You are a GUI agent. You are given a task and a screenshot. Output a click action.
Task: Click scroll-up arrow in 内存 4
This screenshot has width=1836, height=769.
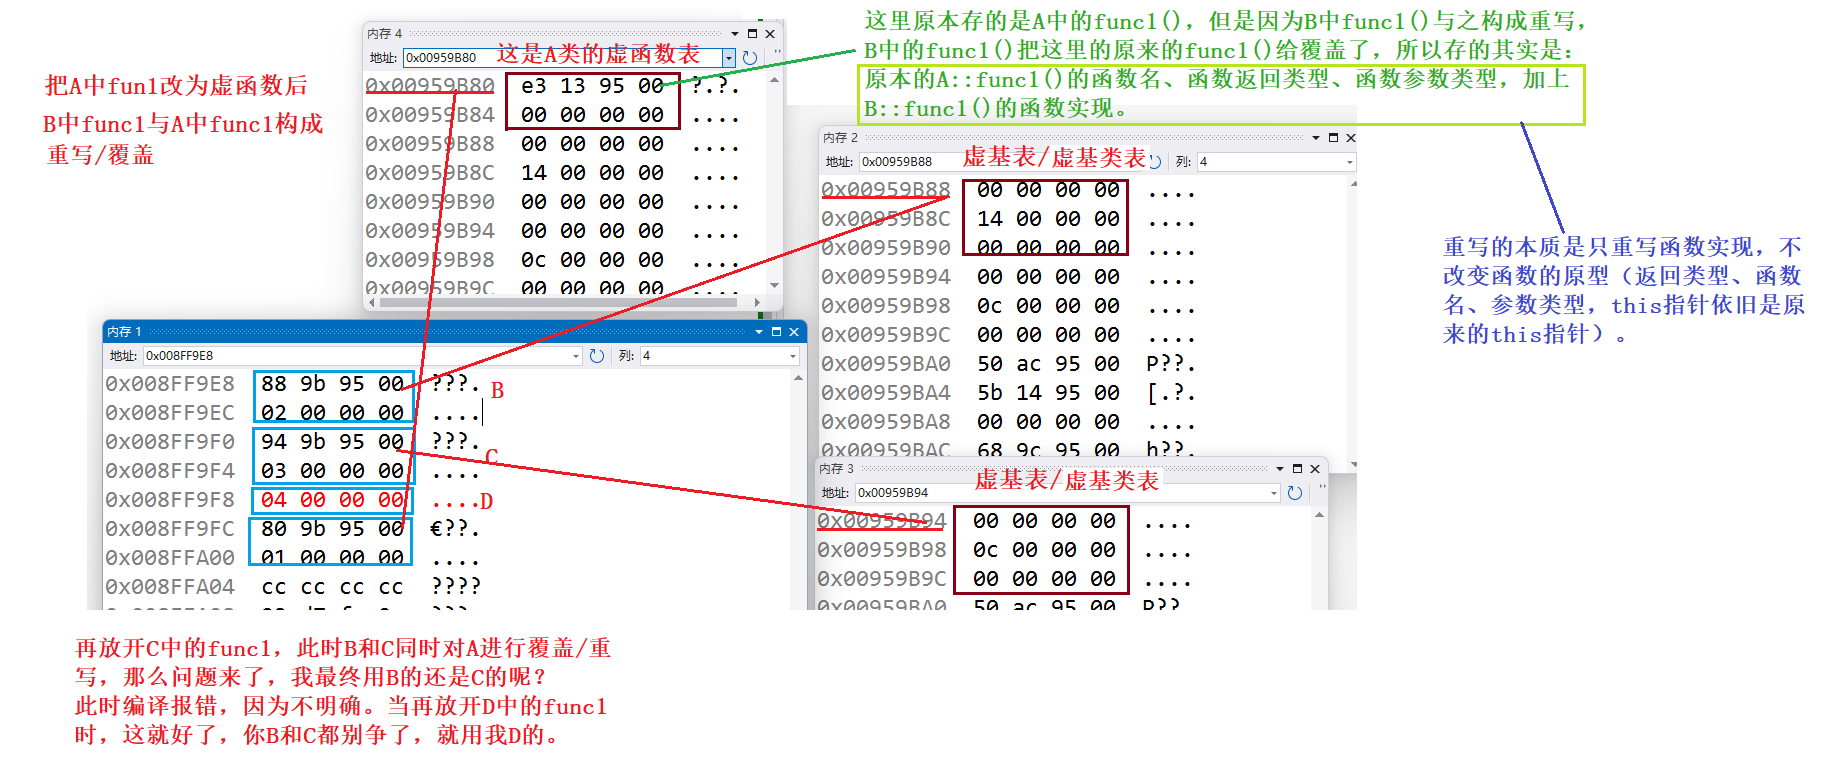(774, 79)
